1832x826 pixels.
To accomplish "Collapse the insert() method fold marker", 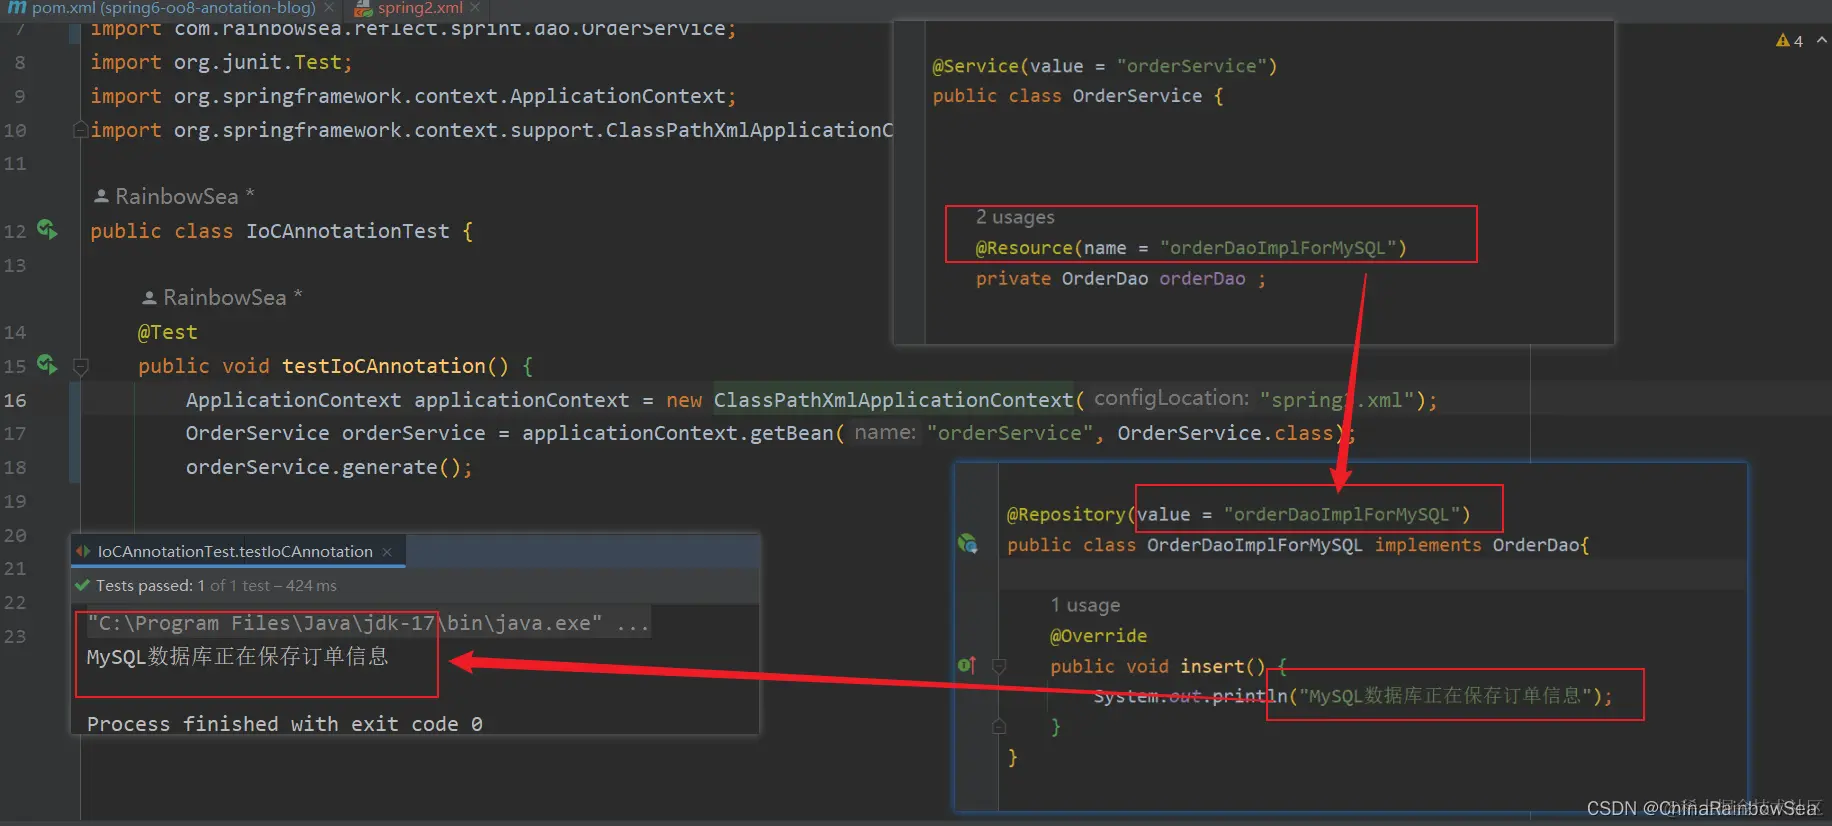I will coord(998,666).
